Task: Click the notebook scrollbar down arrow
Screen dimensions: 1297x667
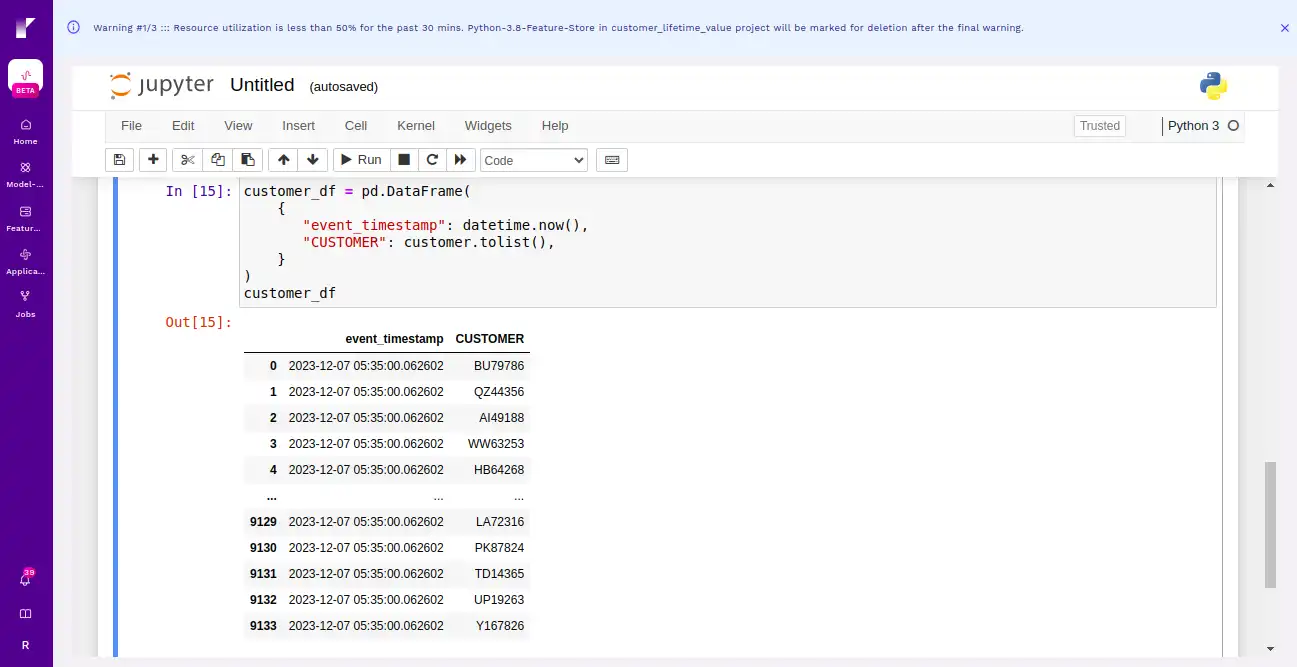Action: point(1270,649)
